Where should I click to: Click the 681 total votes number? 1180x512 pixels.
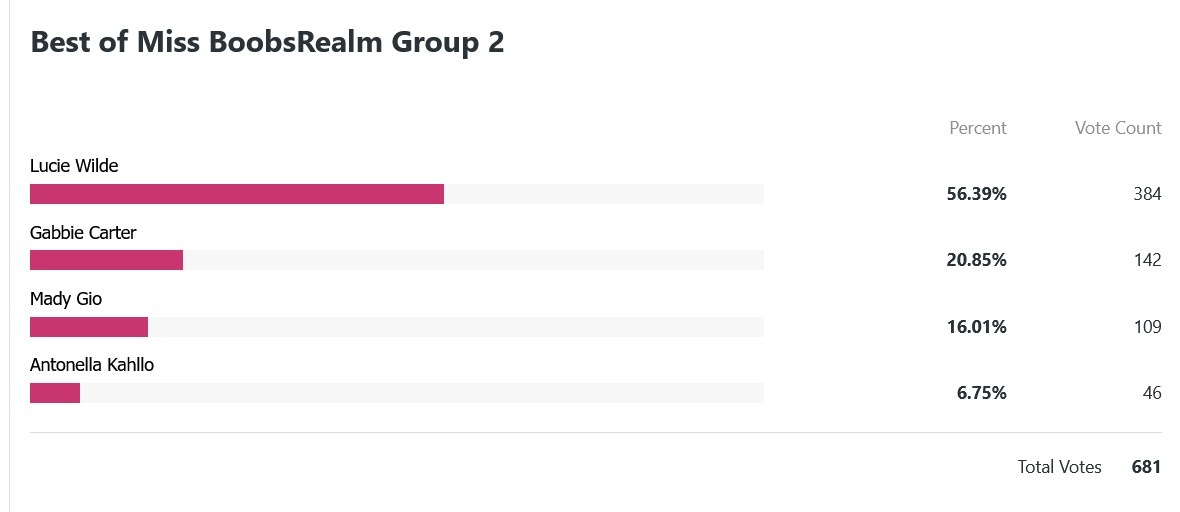coord(1146,467)
